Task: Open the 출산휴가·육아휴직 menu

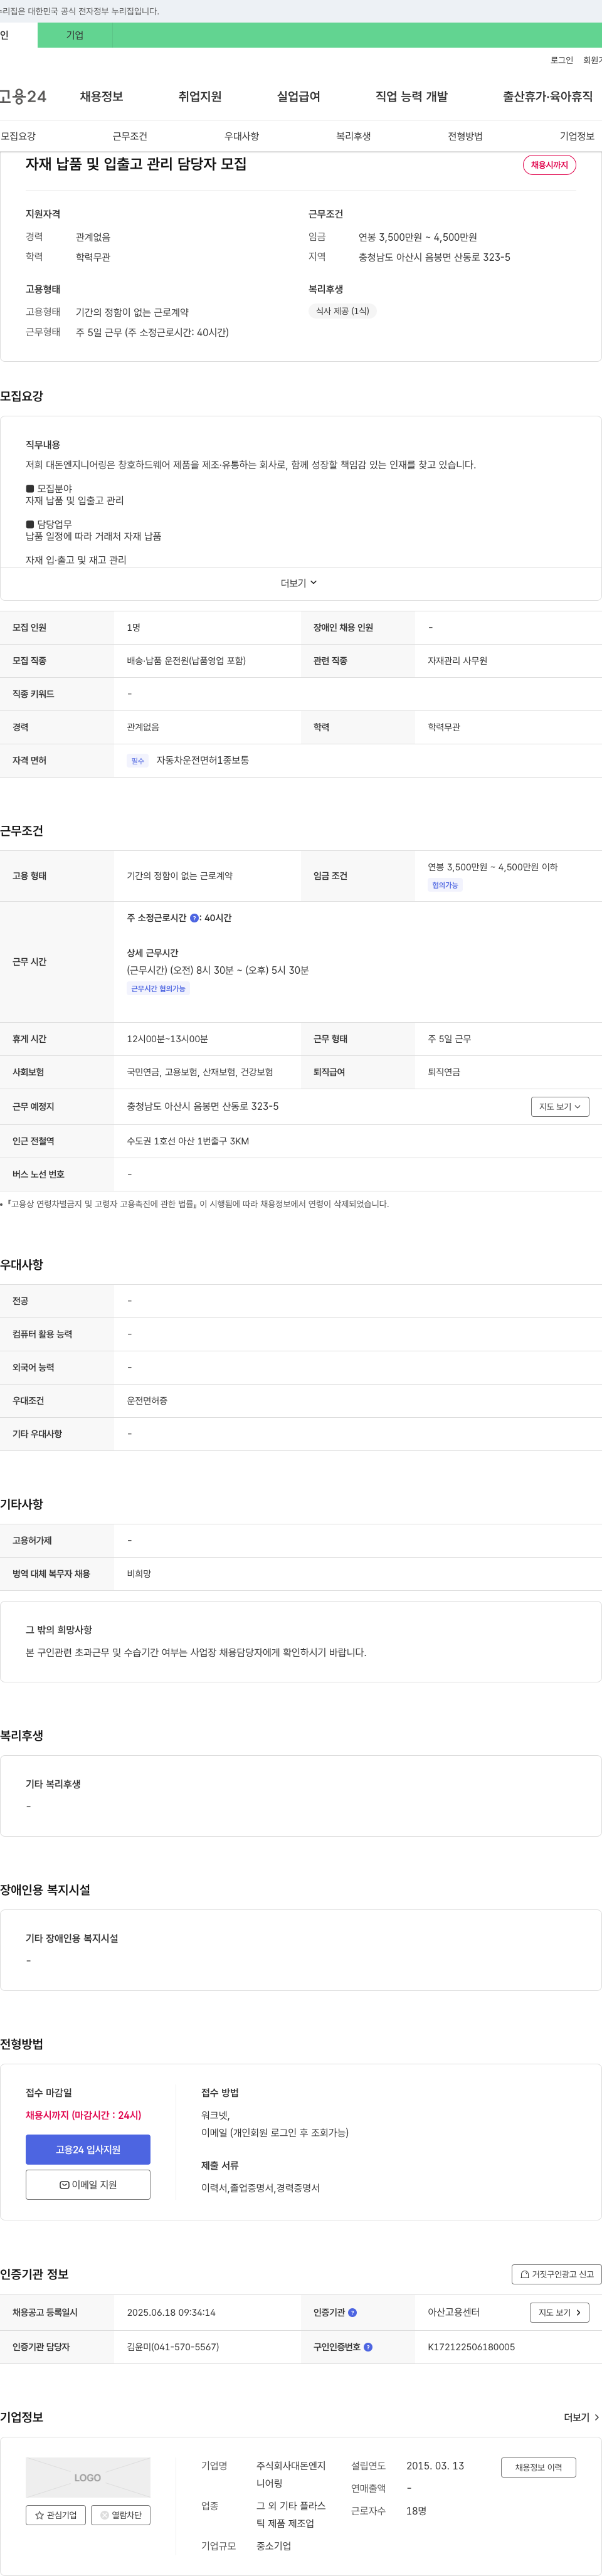Action: click(547, 96)
